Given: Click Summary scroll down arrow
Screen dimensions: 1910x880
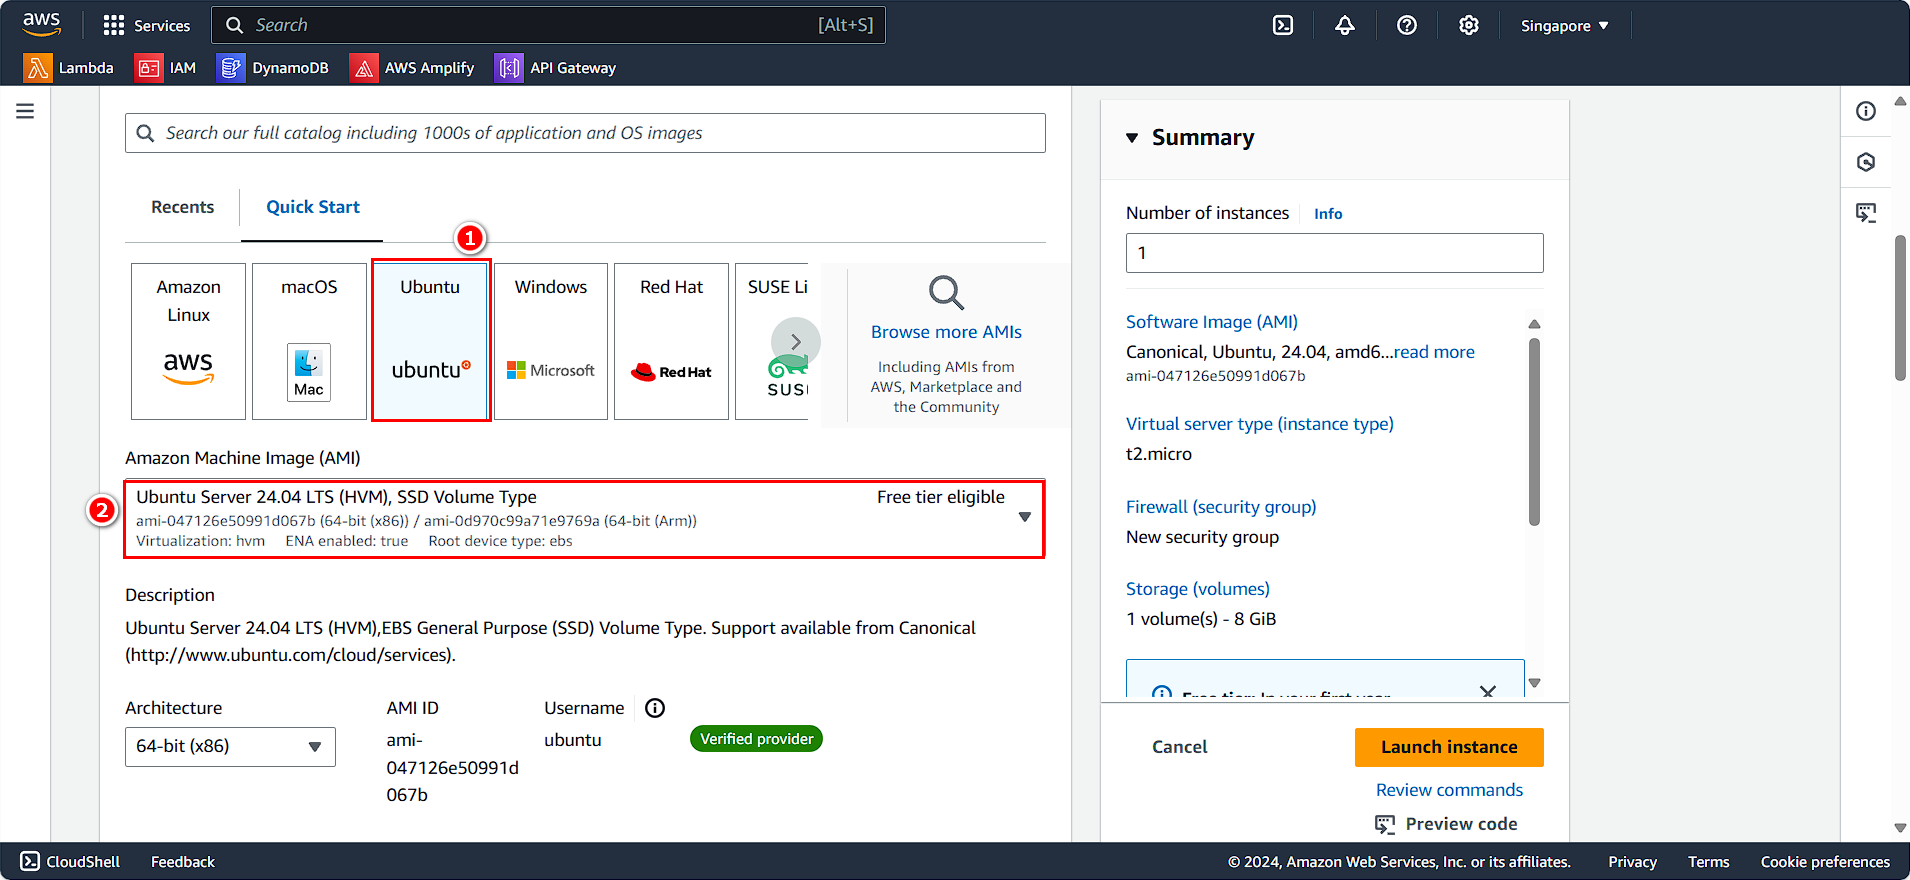Looking at the screenshot, I should click(1534, 683).
